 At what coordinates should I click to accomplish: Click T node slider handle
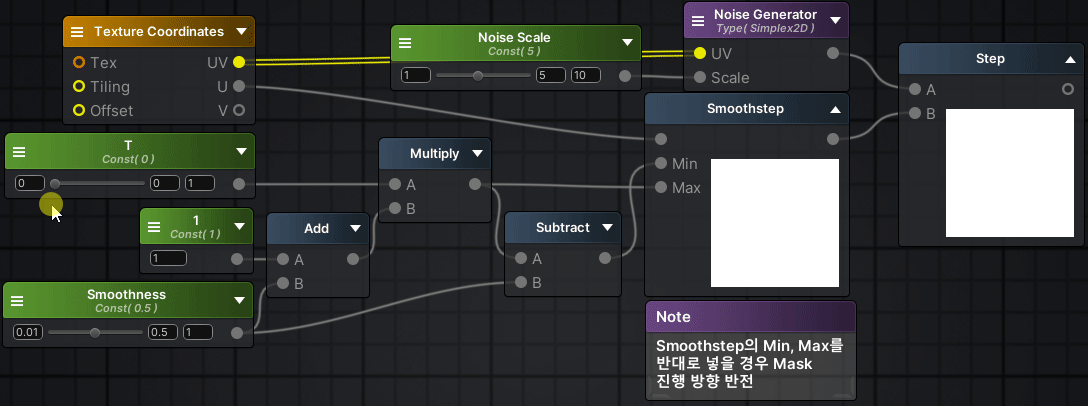(x=55, y=184)
